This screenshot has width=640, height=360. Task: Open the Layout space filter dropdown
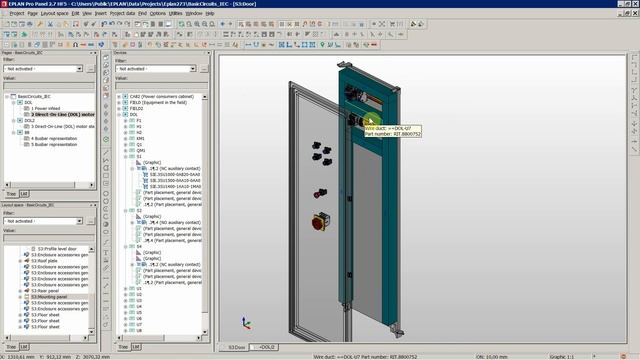tap(80, 221)
